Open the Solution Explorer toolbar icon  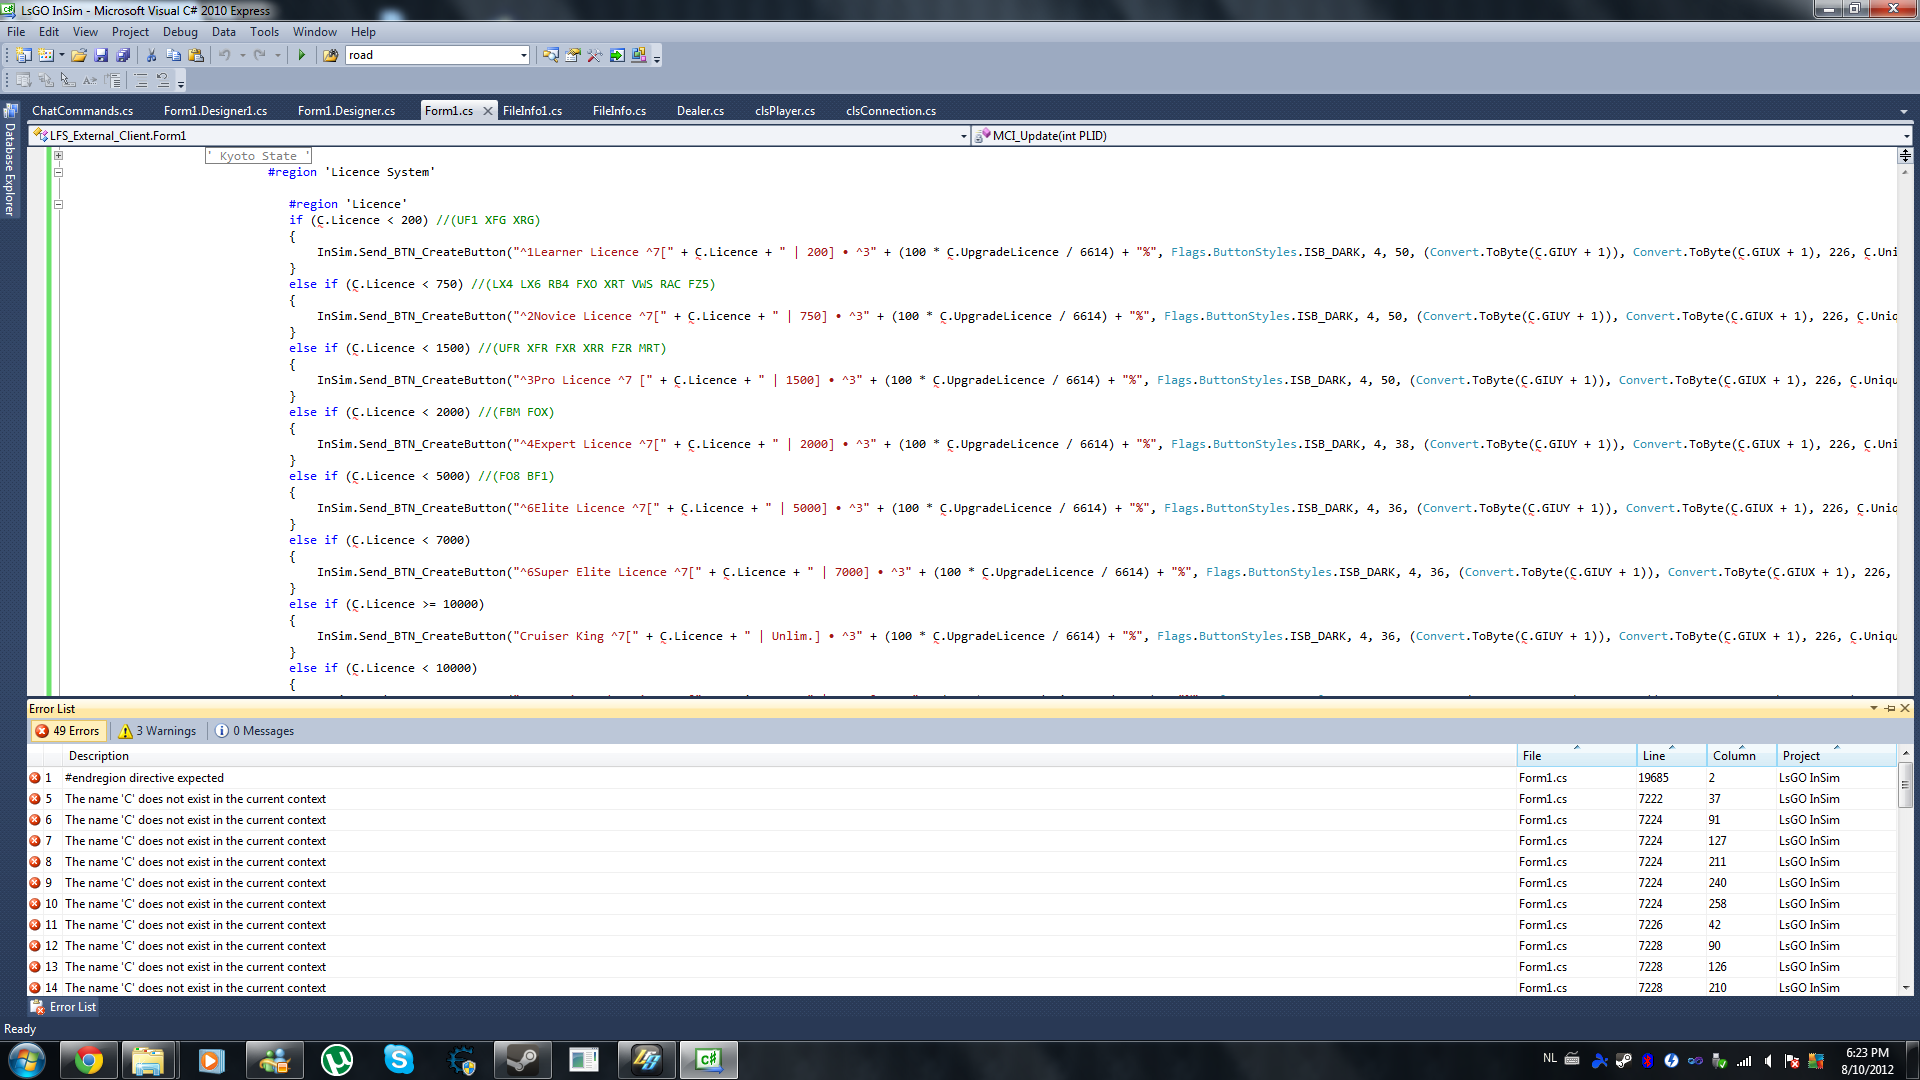pyautogui.click(x=550, y=55)
